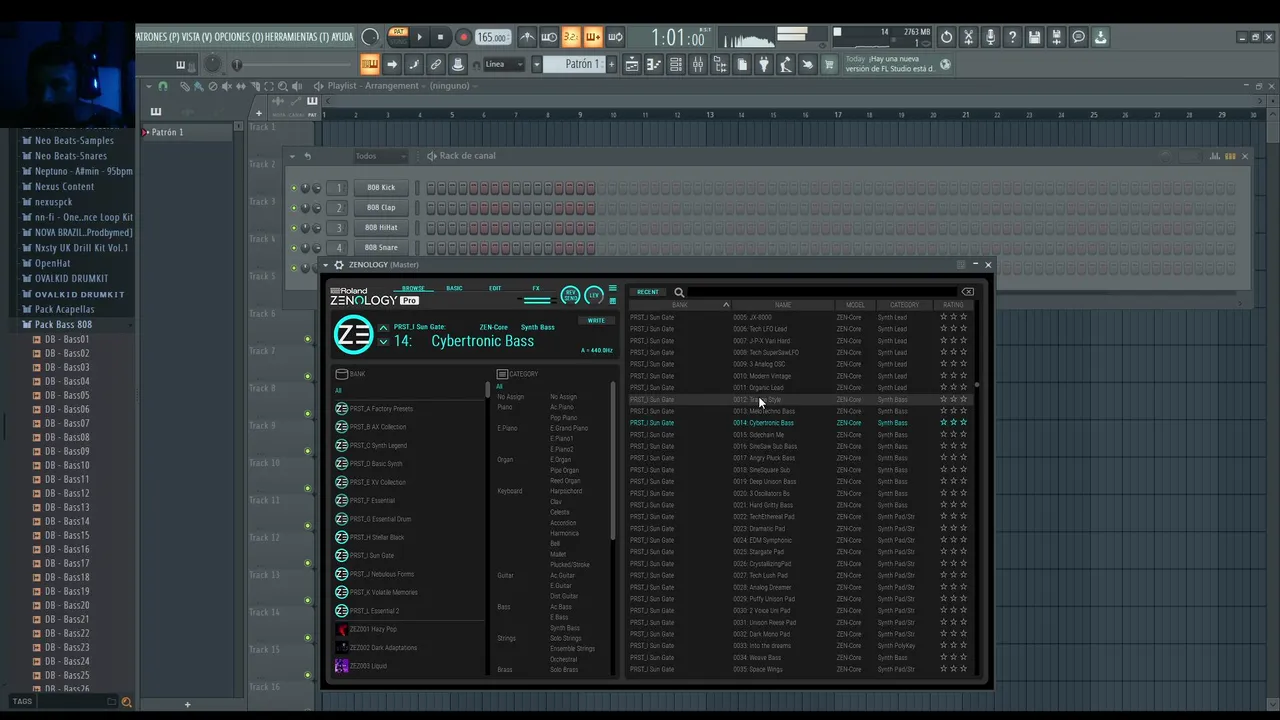The height and width of the screenshot is (720, 1280).
Task: Add new pattern with plus beside Patrón 1
Action: 611,64
